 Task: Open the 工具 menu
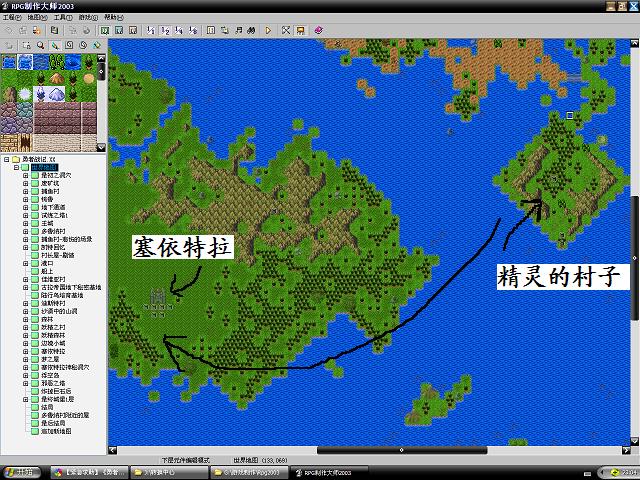tap(63, 18)
